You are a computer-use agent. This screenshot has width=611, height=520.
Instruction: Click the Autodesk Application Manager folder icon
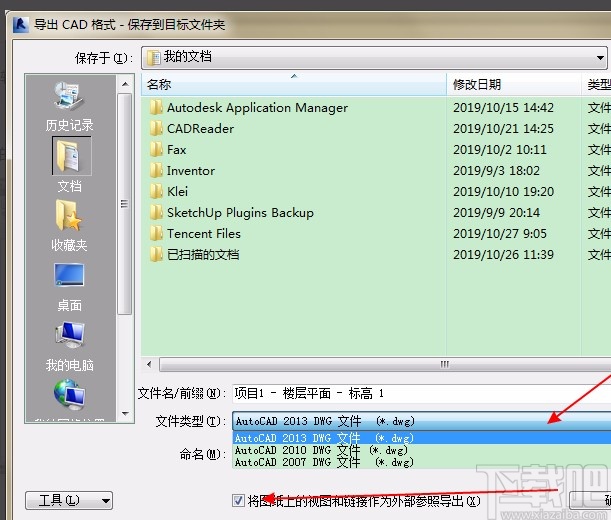[156, 107]
